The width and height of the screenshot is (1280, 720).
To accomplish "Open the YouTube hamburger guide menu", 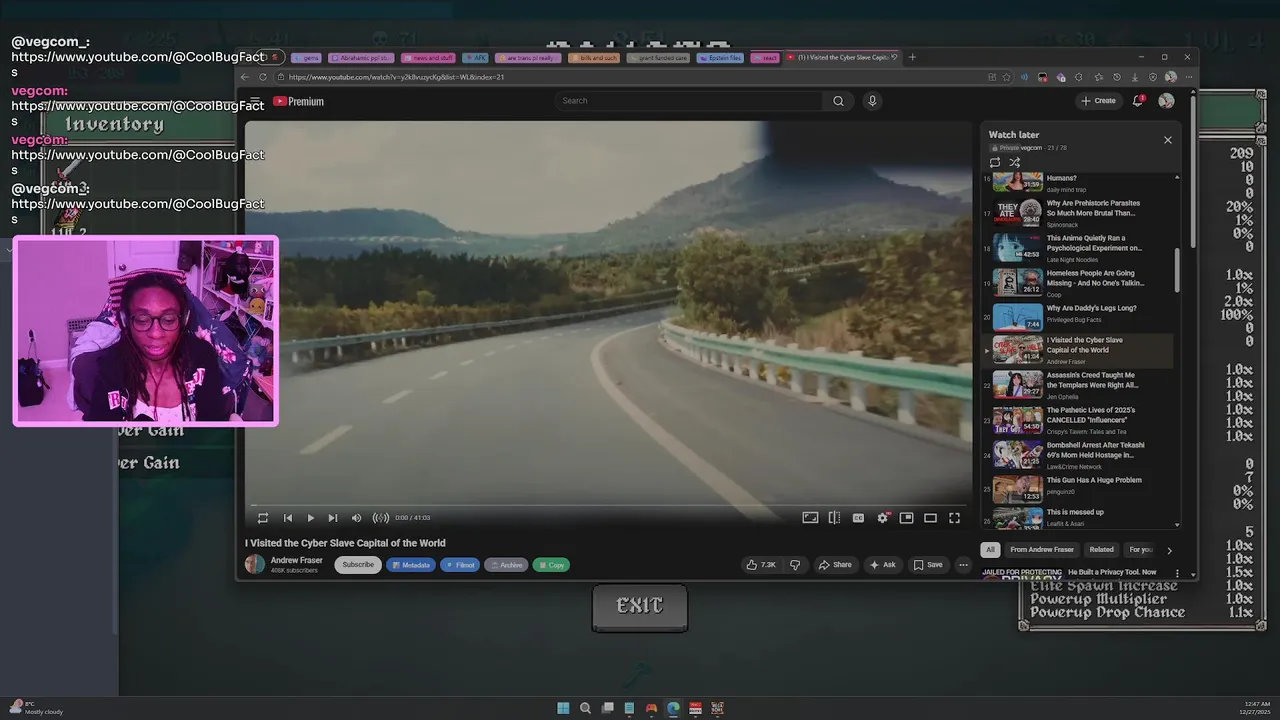I will point(255,101).
